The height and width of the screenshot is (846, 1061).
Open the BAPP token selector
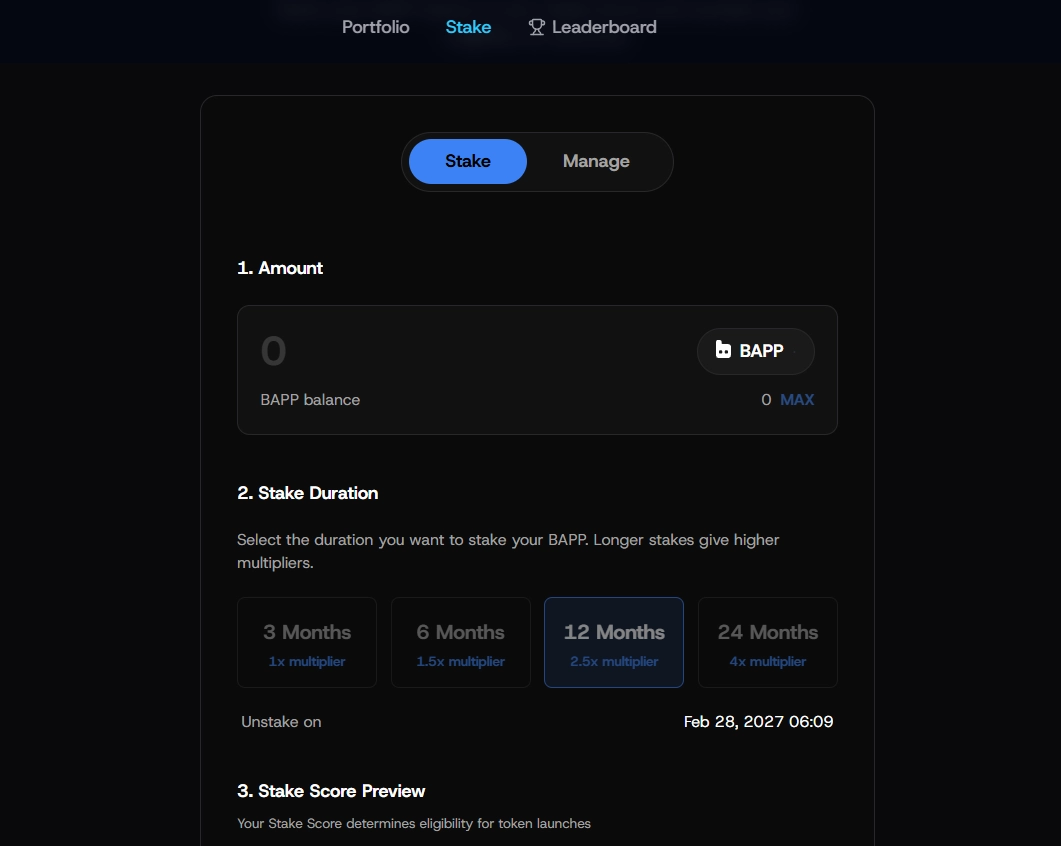pyautogui.click(x=756, y=351)
